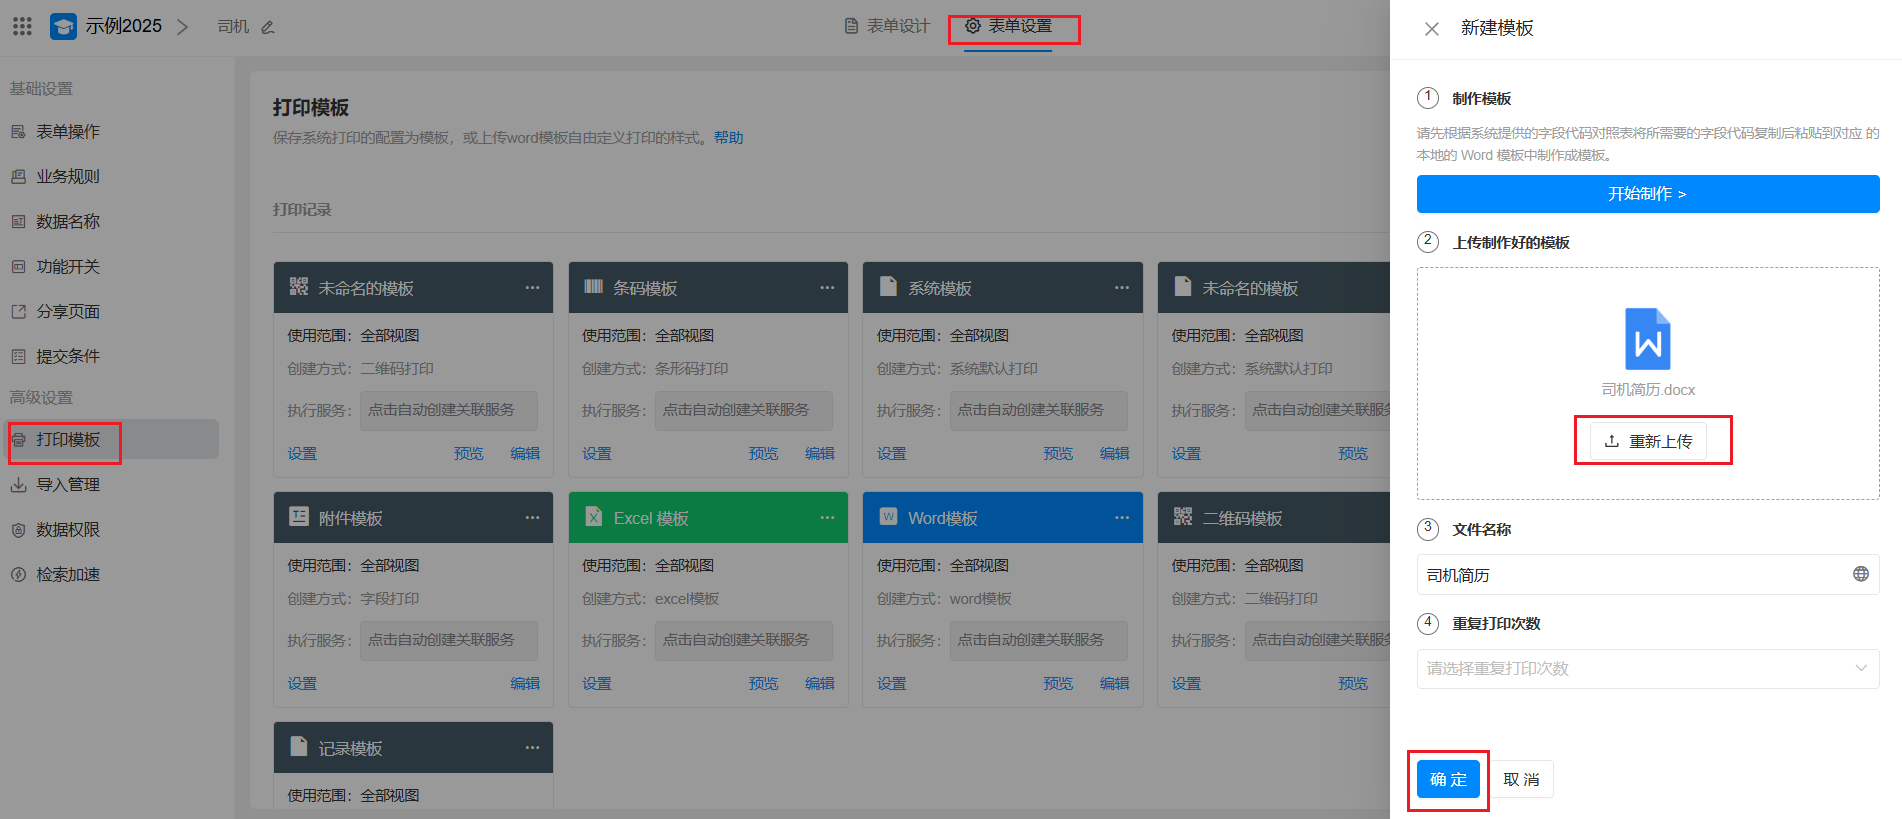1902x819 pixels.
Task: Expand the 重复打印次数 dropdown
Action: [x=1647, y=669]
